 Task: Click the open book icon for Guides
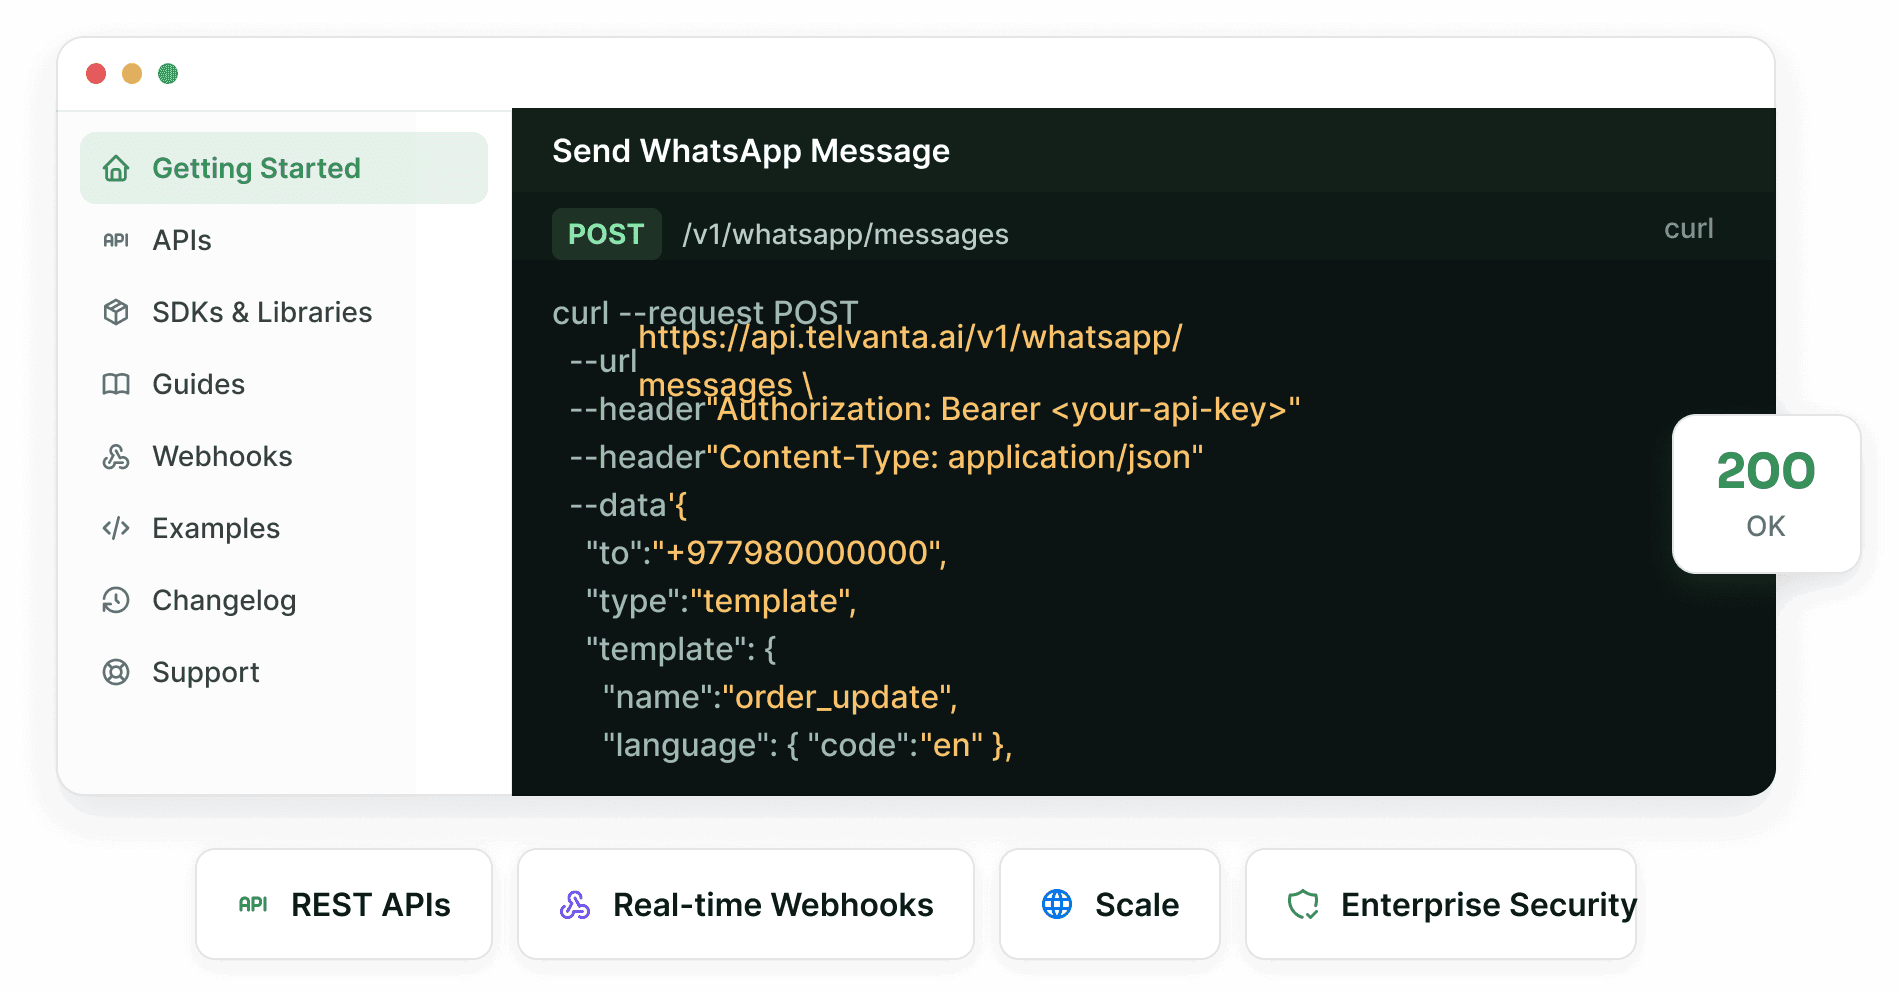pyautogui.click(x=116, y=384)
